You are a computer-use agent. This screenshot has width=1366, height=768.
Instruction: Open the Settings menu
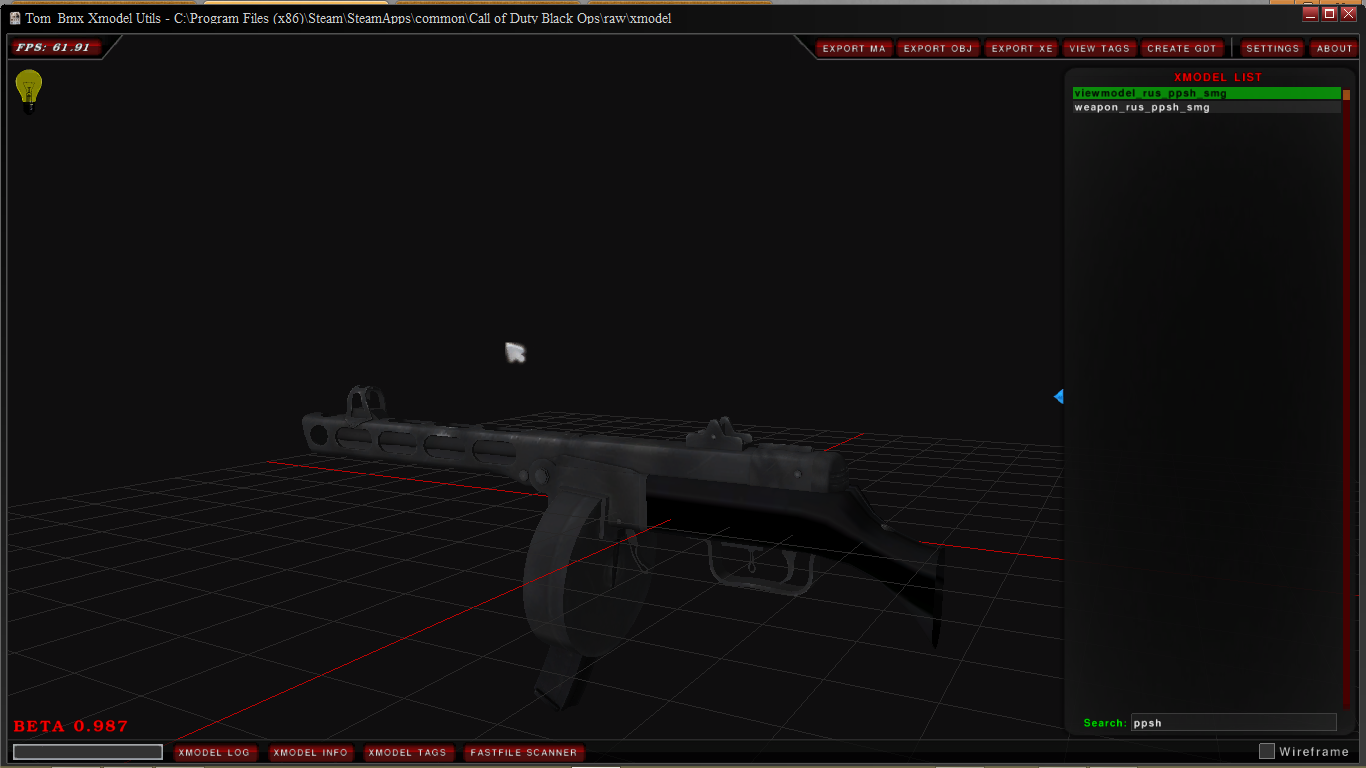1272,48
